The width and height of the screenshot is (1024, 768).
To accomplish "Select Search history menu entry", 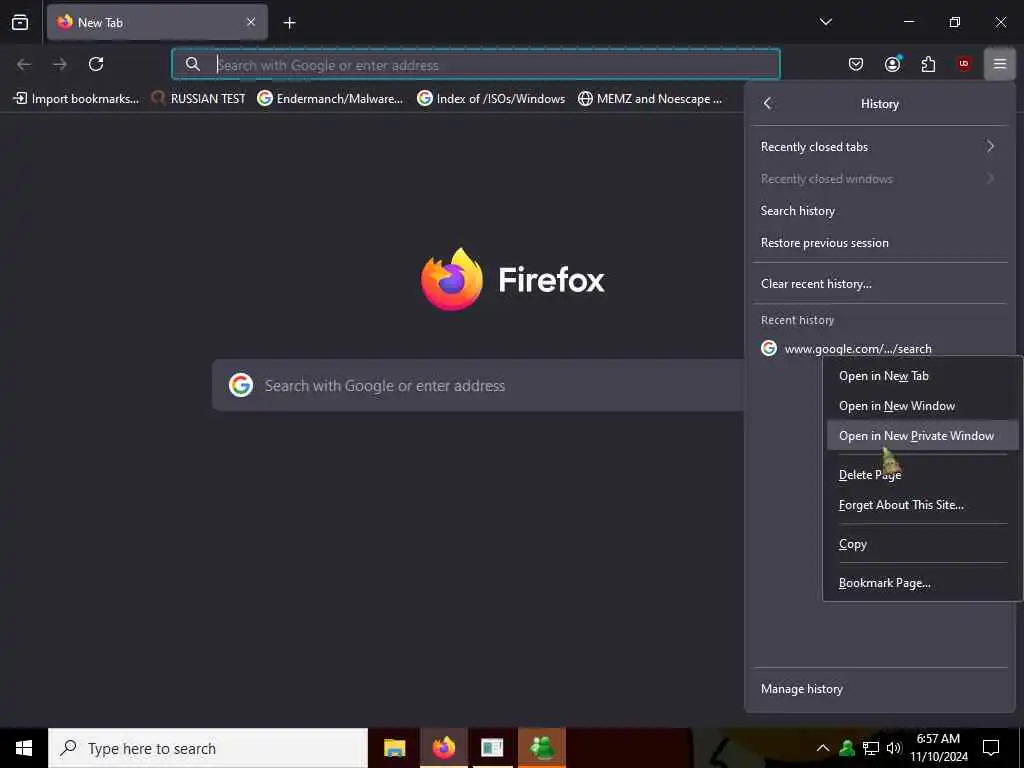I will pyautogui.click(x=880, y=210).
